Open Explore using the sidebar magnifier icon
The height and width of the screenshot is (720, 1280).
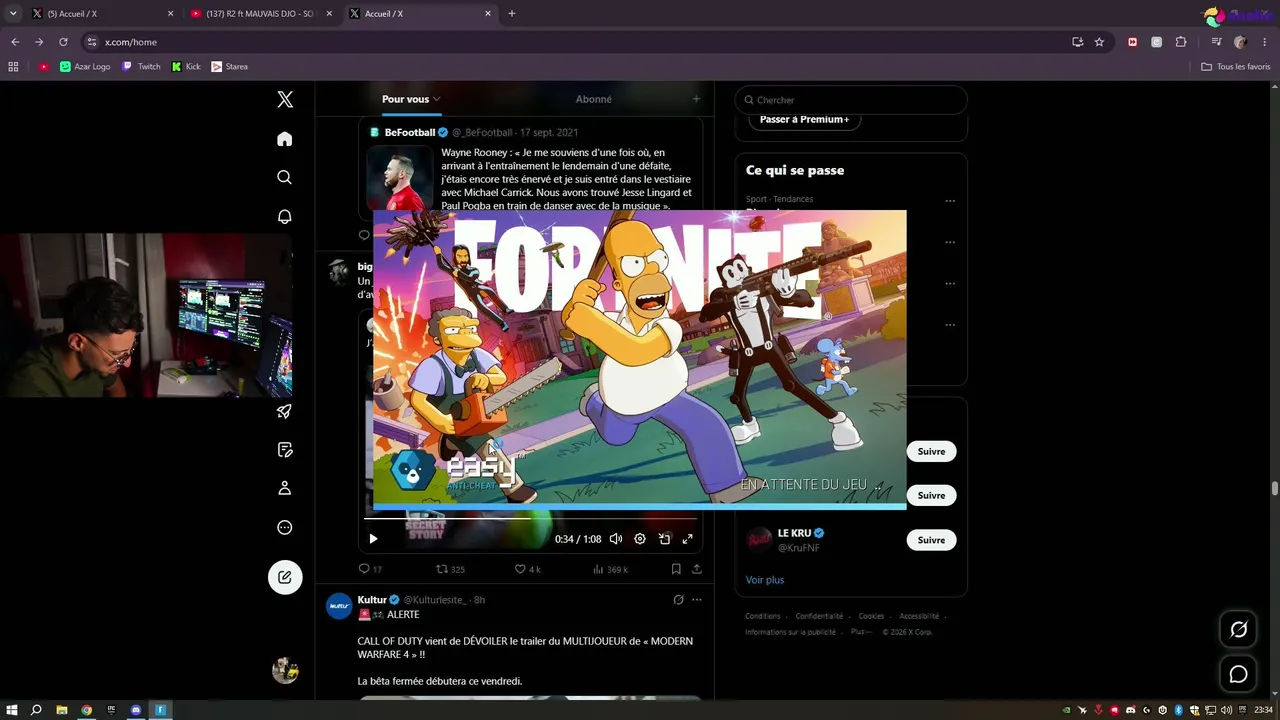(x=285, y=177)
